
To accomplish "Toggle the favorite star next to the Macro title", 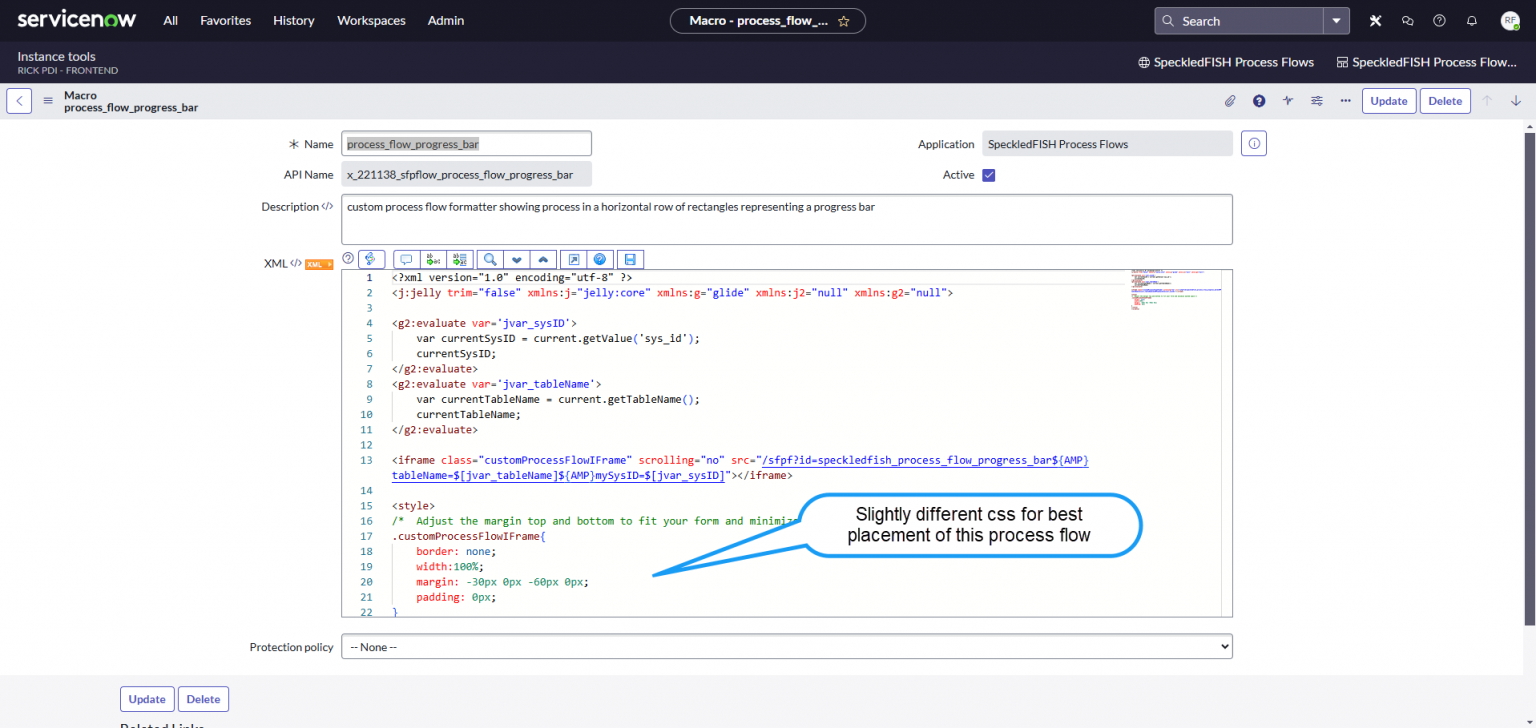I will (844, 20).
